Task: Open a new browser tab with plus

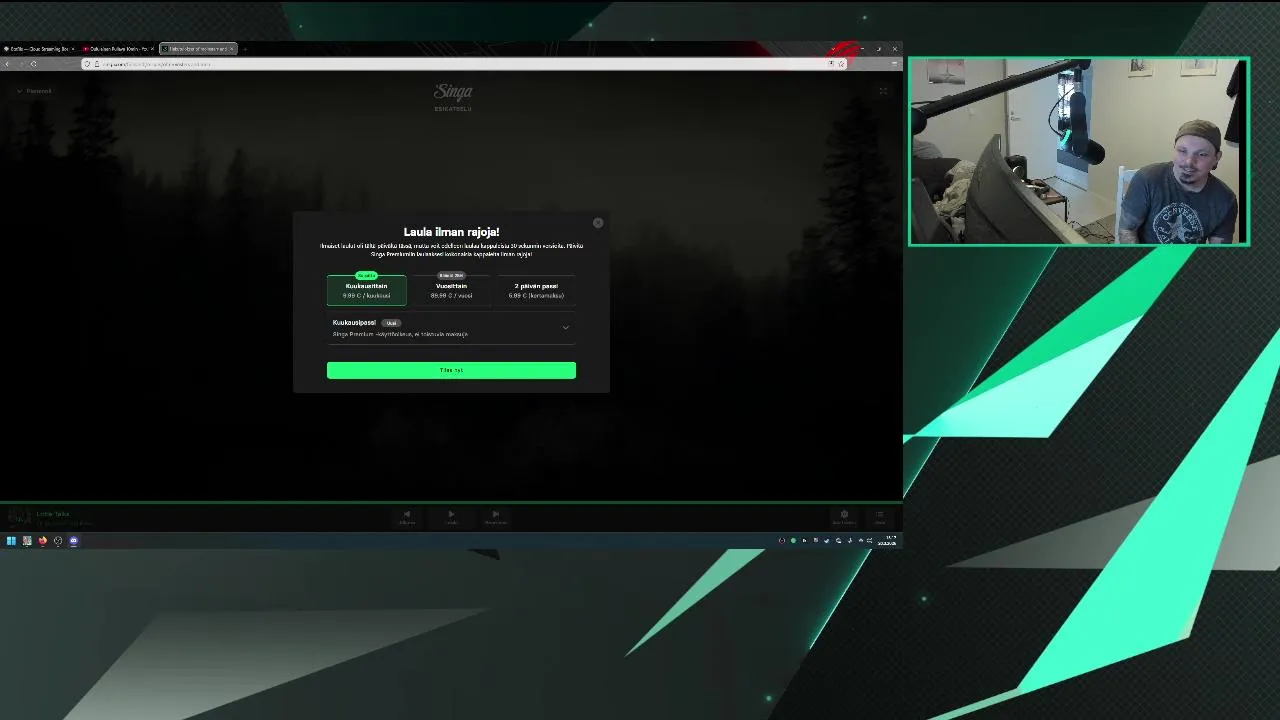Action: [x=245, y=48]
